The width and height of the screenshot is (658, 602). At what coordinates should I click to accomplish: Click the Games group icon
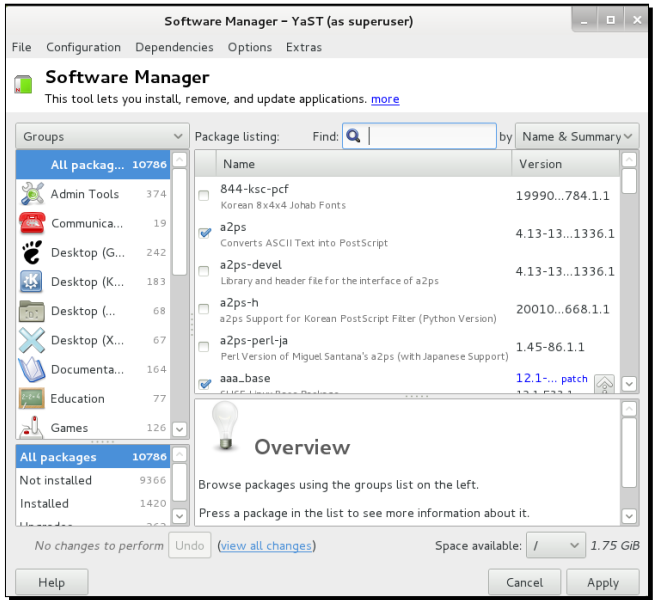(x=32, y=427)
